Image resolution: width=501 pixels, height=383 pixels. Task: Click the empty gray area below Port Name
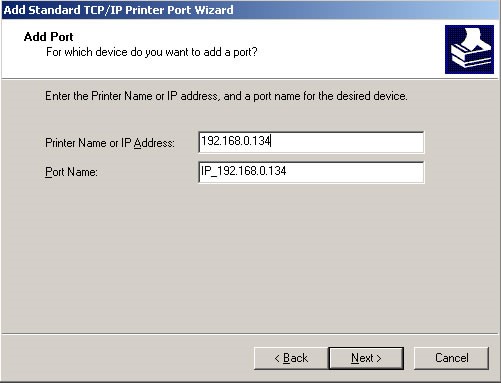pyautogui.click(x=250, y=257)
